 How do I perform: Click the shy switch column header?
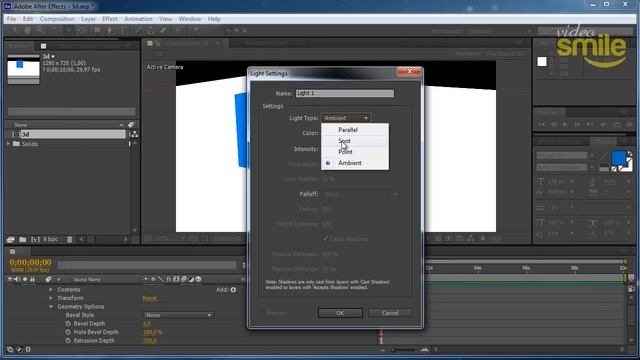146,279
